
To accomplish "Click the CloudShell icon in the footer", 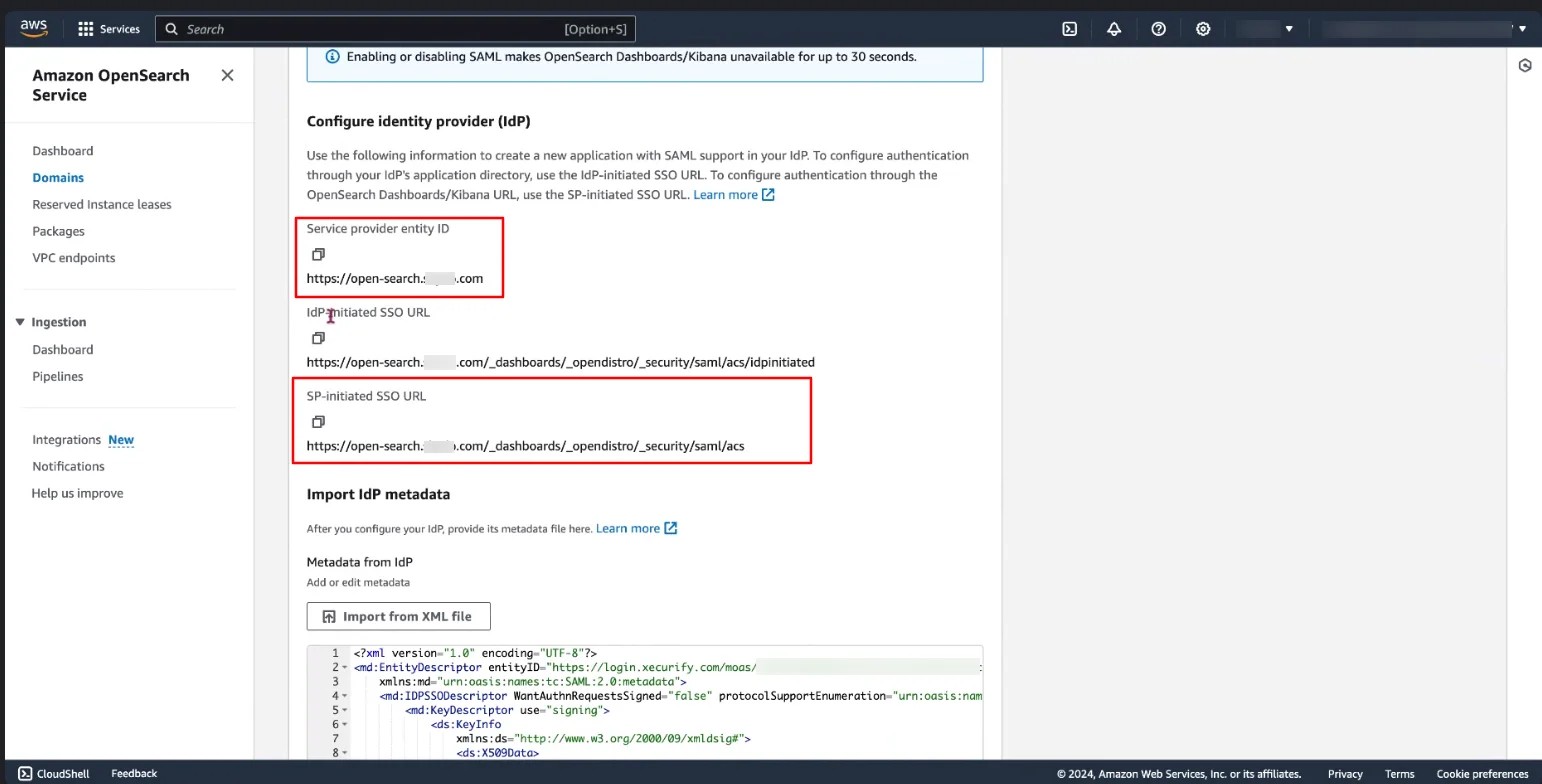I will pyautogui.click(x=25, y=773).
